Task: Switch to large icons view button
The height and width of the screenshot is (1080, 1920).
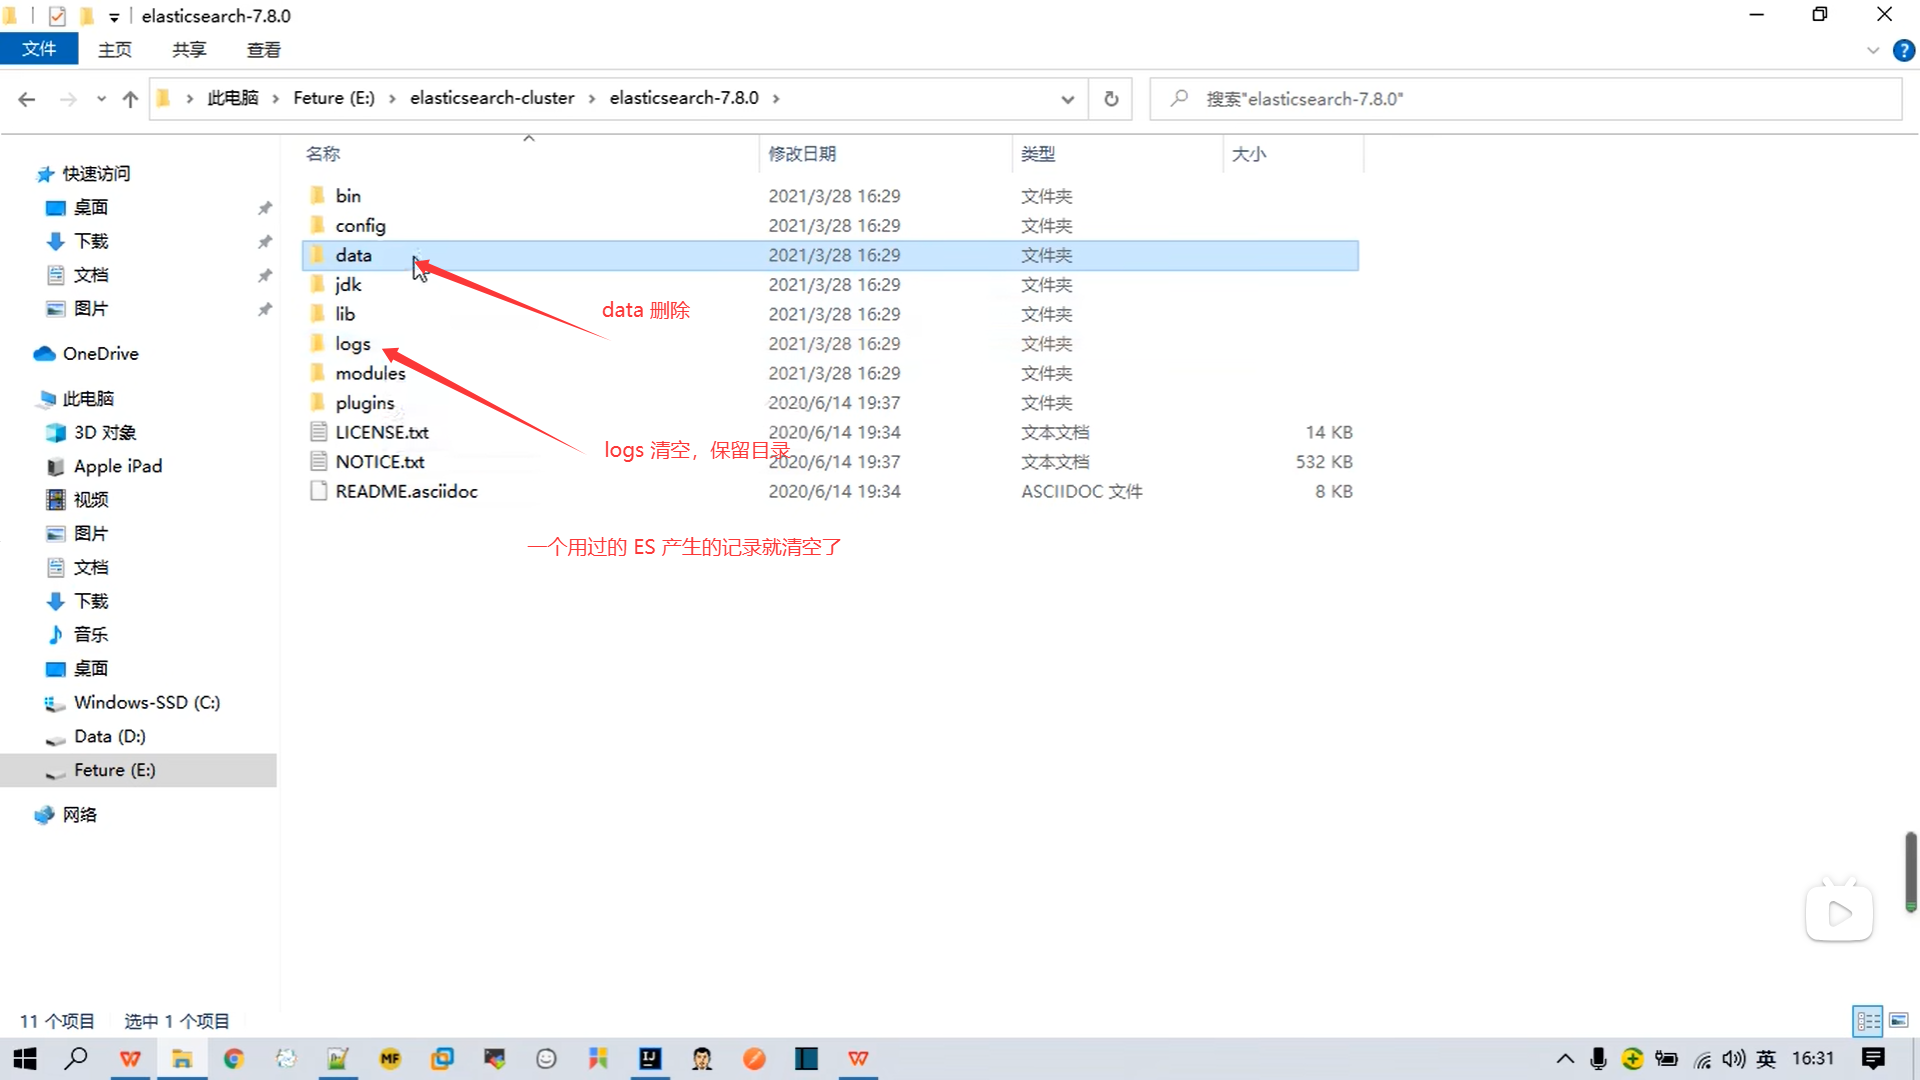Action: coord(1898,1020)
